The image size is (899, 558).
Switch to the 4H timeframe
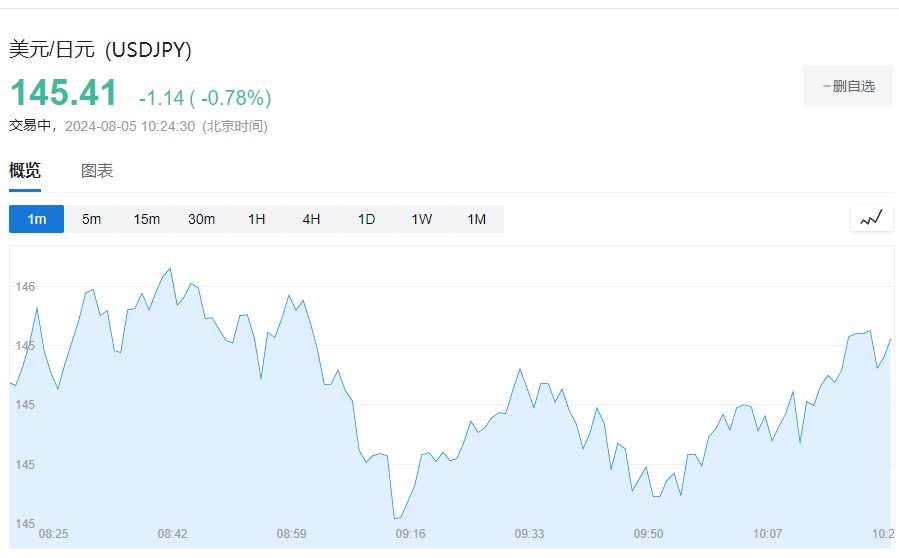click(312, 219)
